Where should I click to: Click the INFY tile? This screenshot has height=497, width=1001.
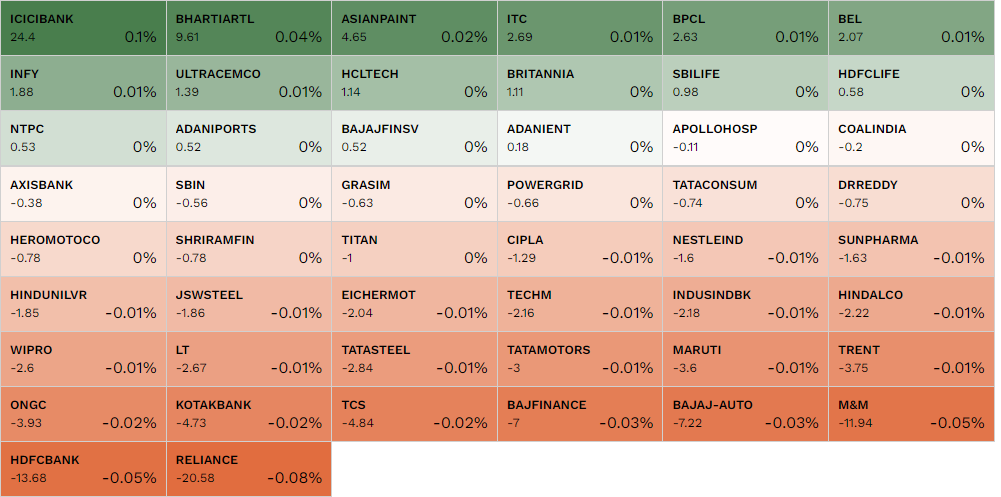coord(83,83)
